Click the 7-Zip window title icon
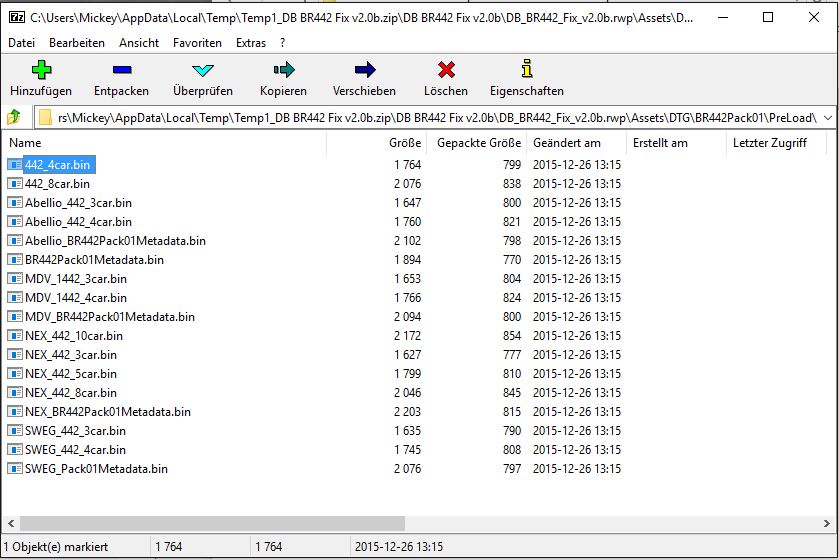 click(17, 18)
